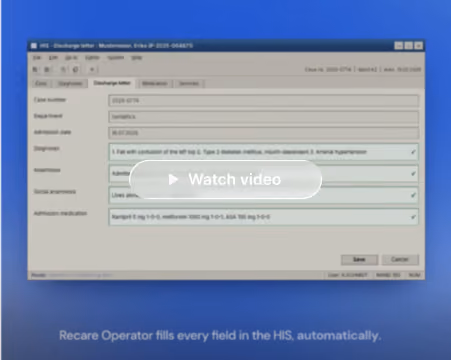Screen dimensions: 451x360
Task: Click into the Case number field
Action: pyautogui.click(x=263, y=101)
